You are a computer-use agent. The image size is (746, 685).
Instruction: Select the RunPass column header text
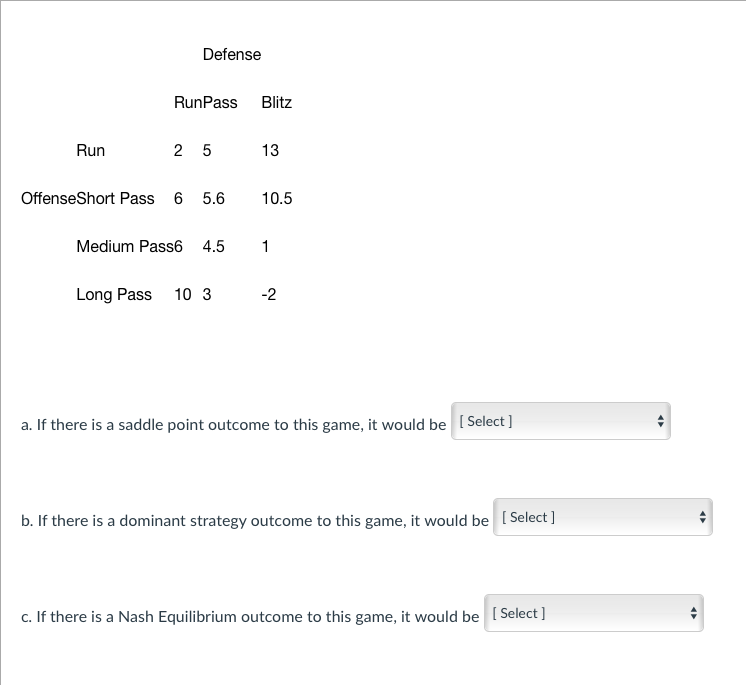click(x=206, y=102)
